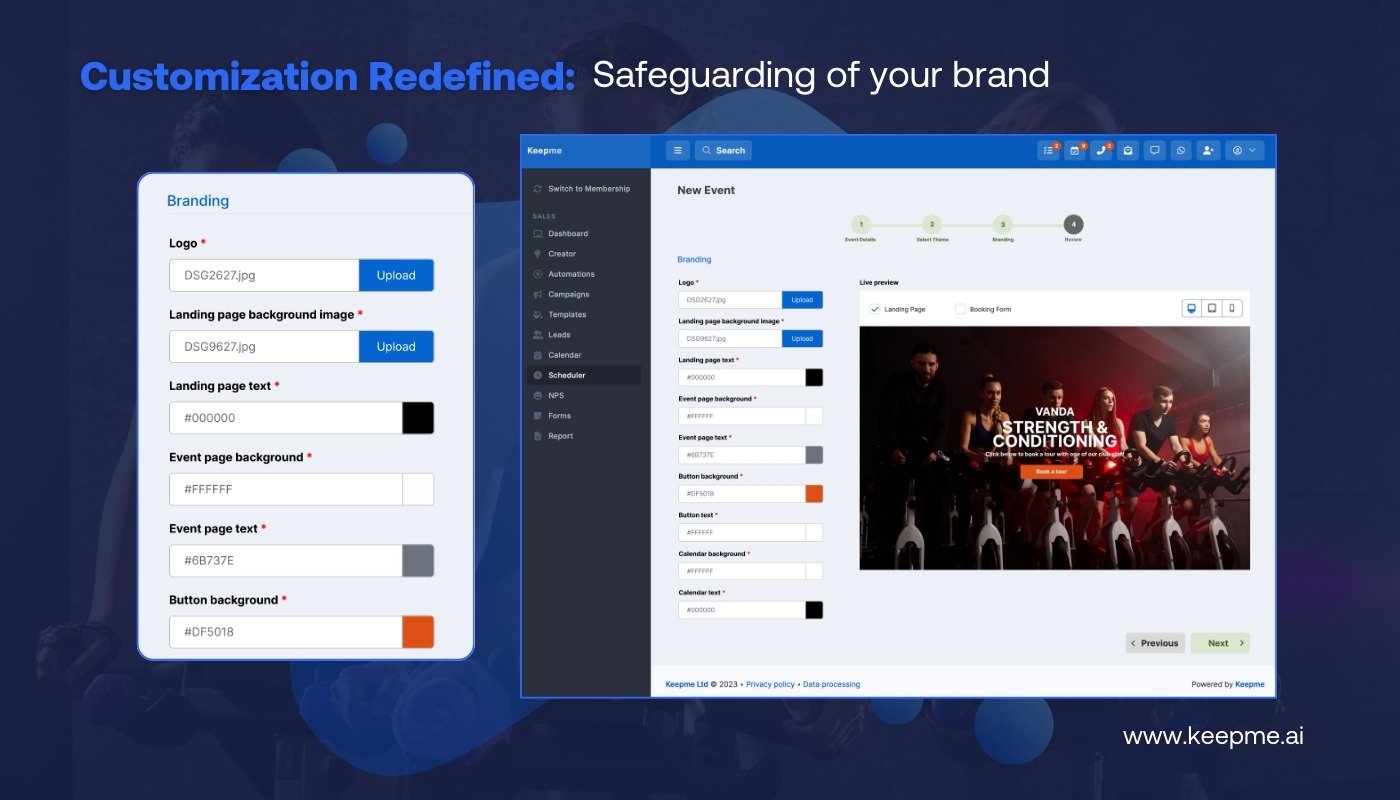Click the add user icon in header
The height and width of the screenshot is (800, 1400).
[x=1208, y=150]
